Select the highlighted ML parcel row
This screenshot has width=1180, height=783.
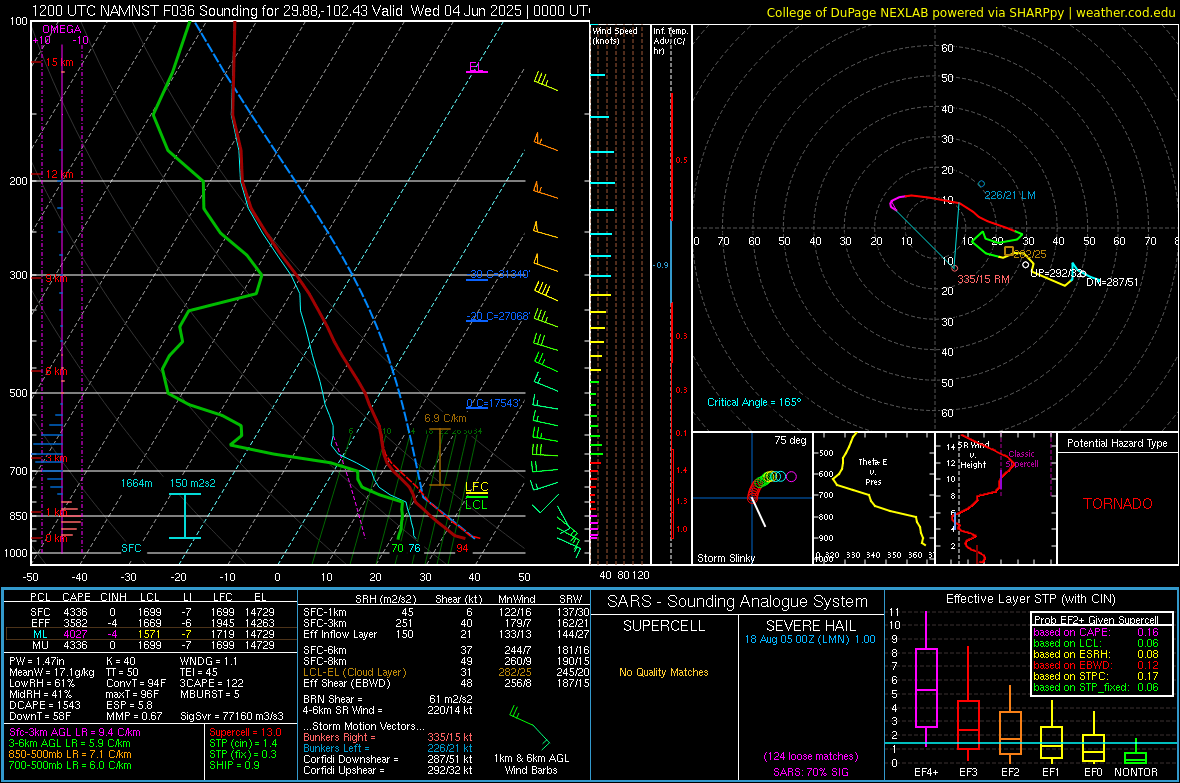point(151,634)
